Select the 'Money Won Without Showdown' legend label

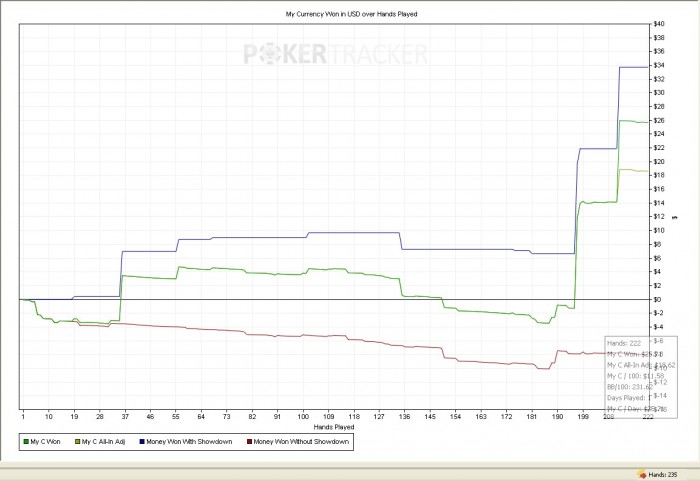click(301, 442)
